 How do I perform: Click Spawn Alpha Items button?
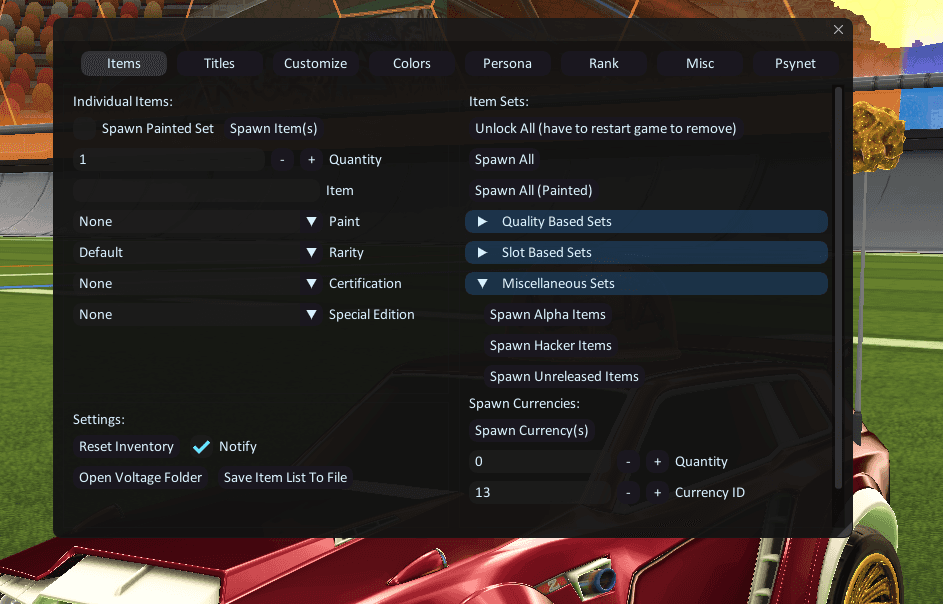[x=547, y=315]
